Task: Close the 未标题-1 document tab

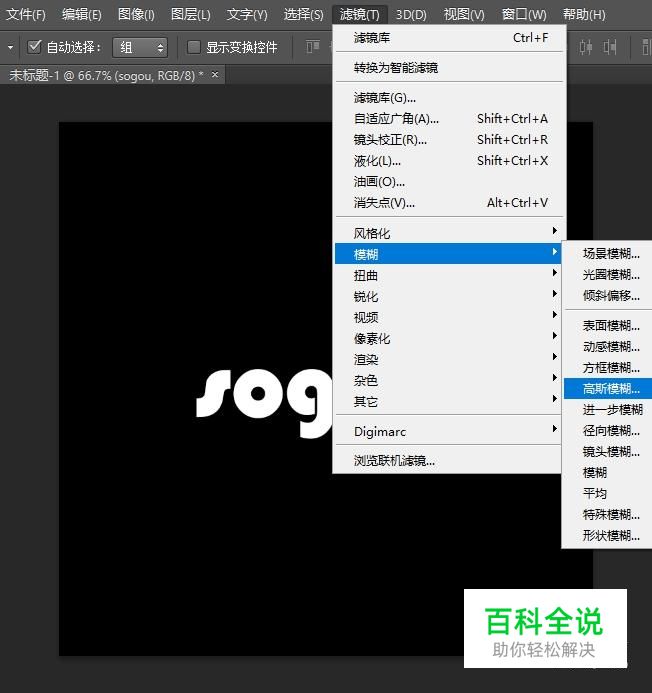Action: tap(215, 75)
